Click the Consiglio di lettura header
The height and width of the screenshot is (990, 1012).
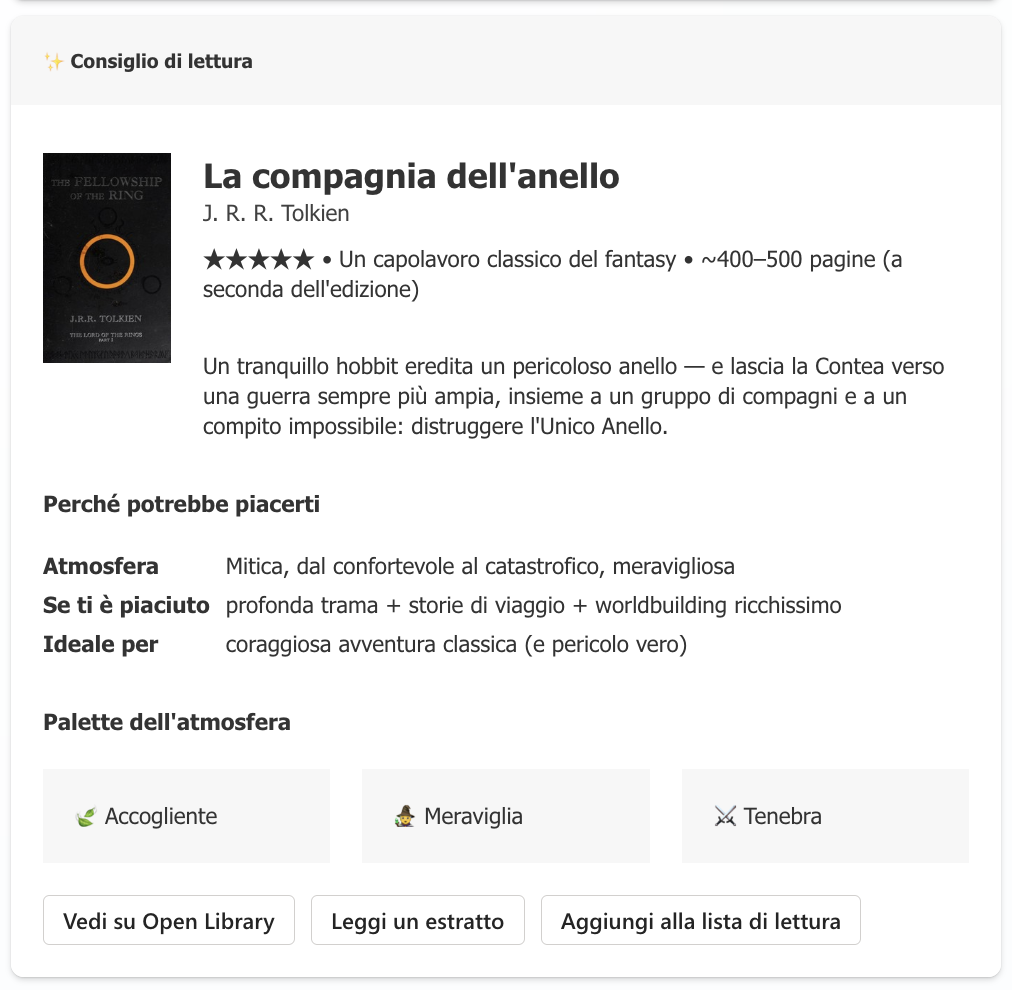point(161,62)
